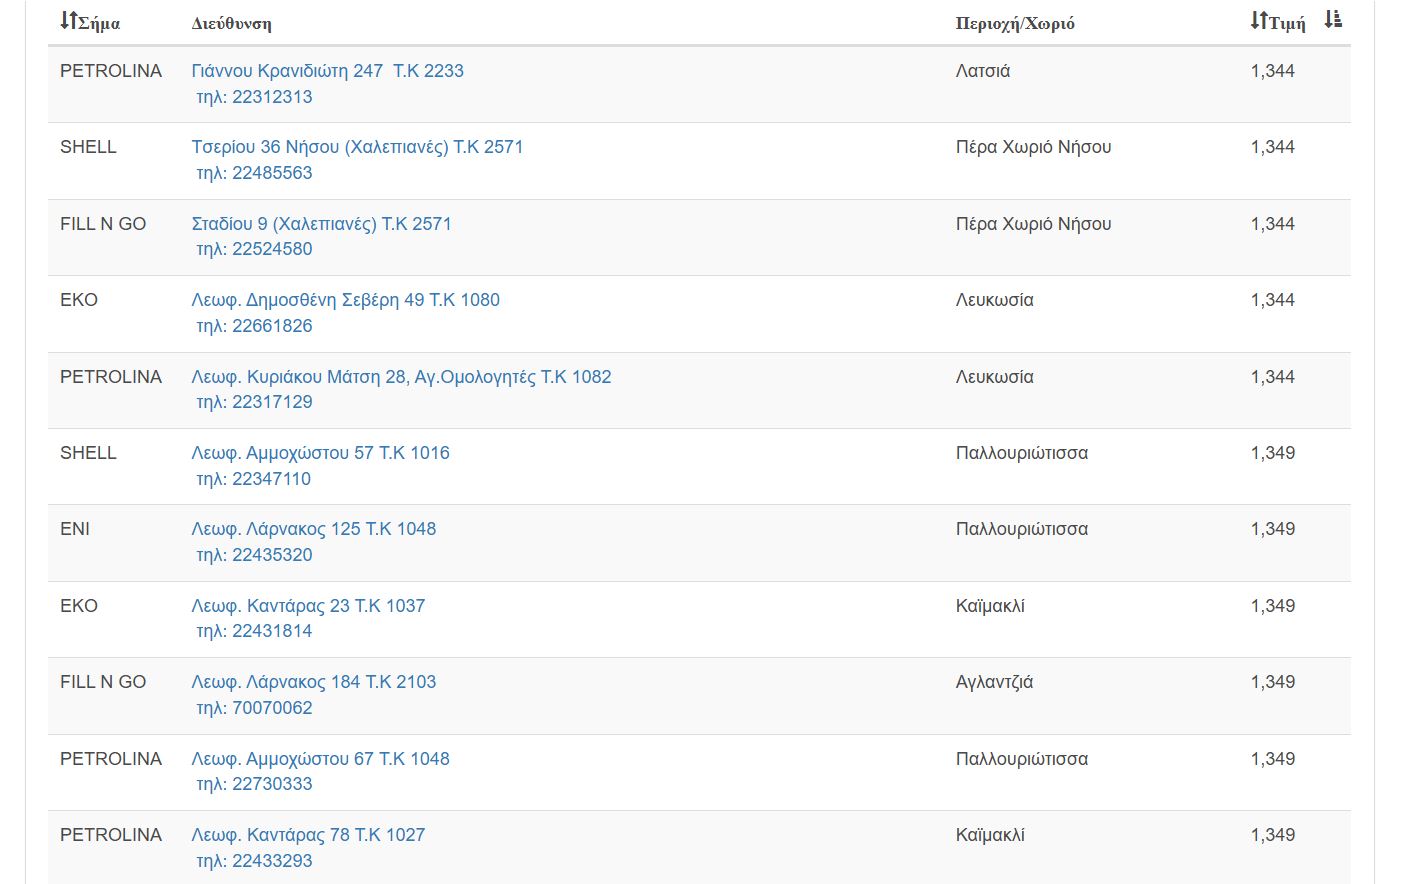Click the Περιοχή/Χωριό column header

pos(1014,23)
